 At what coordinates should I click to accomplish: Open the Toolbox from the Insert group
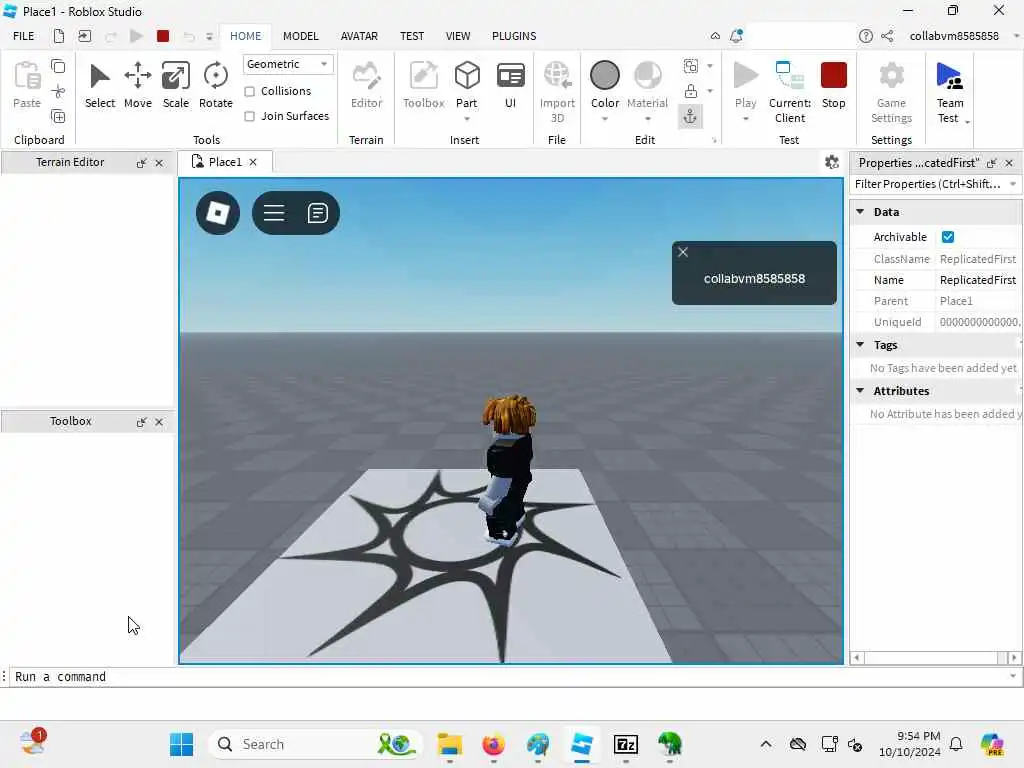423,85
